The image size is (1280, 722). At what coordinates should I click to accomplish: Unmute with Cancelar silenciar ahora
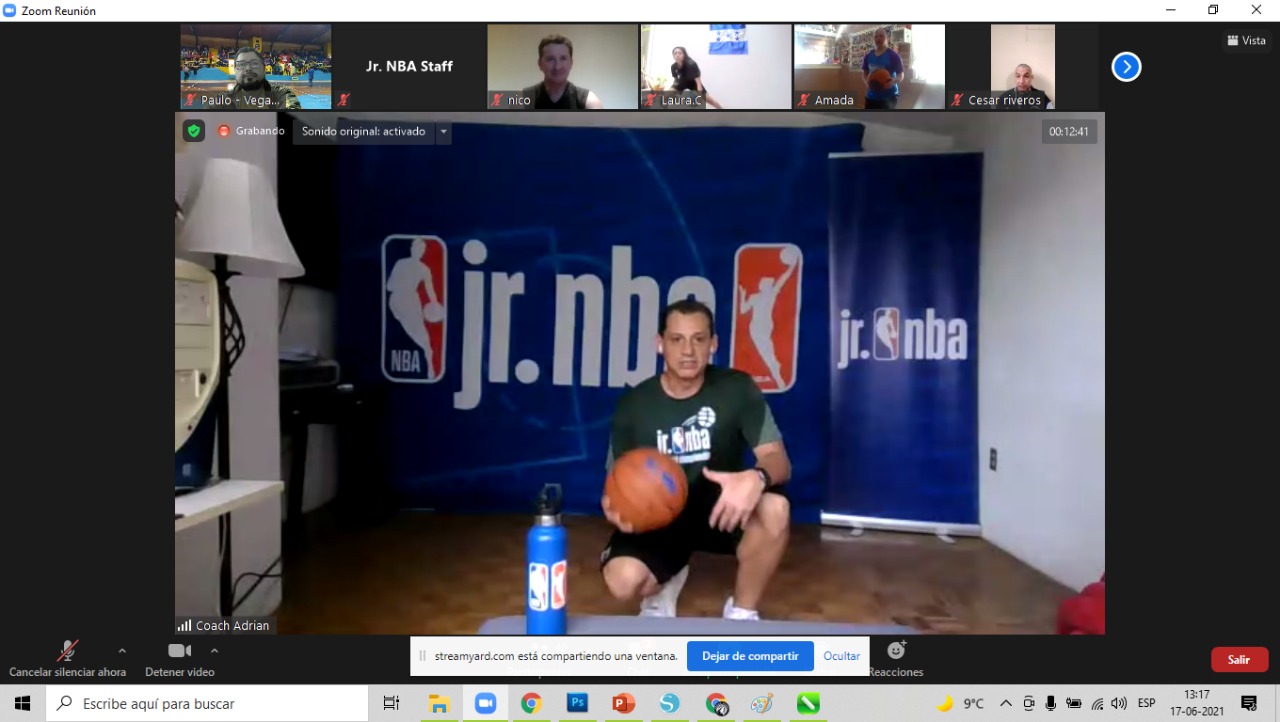click(x=68, y=659)
